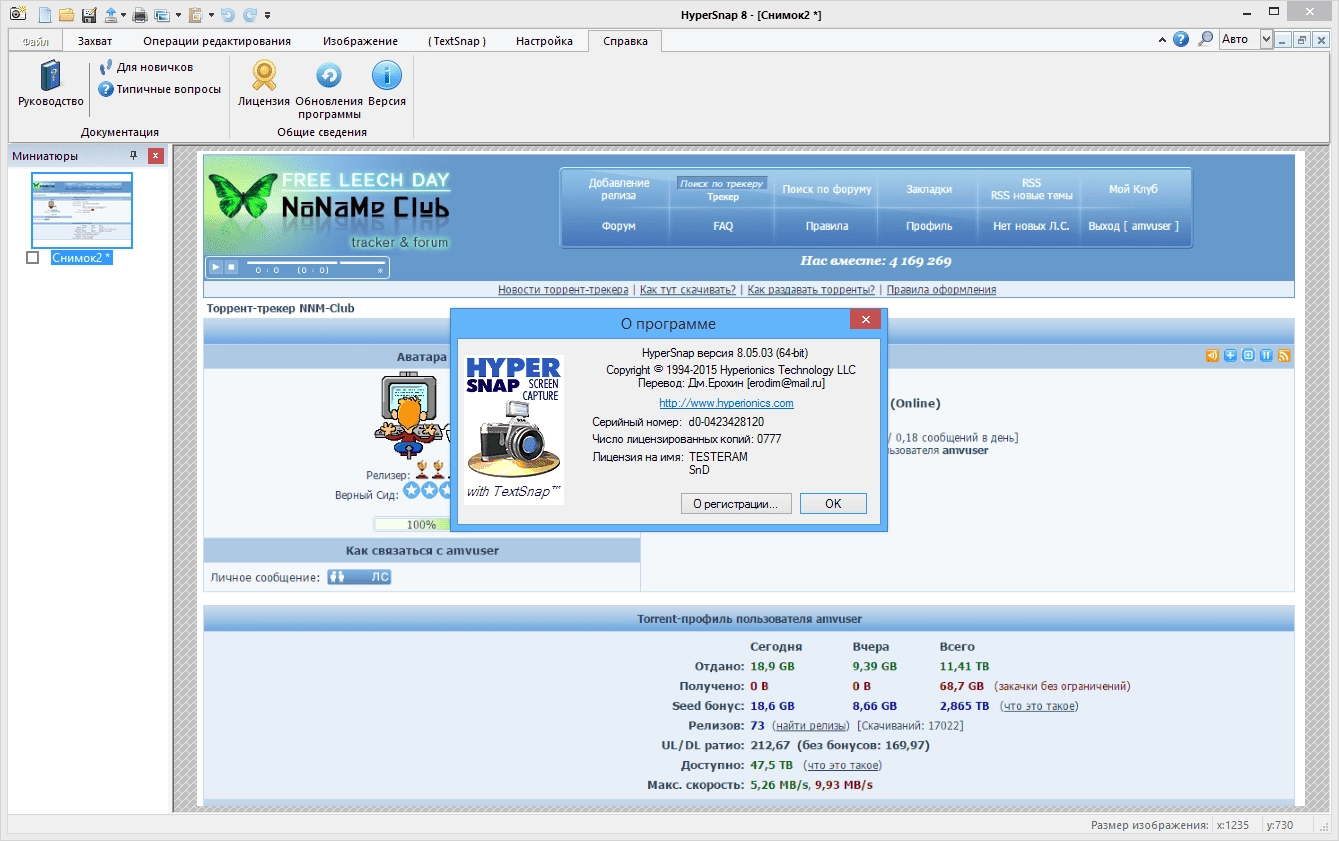The width and height of the screenshot is (1339, 841).
Task: Switch to Операции редактирования tab
Action: tap(217, 41)
